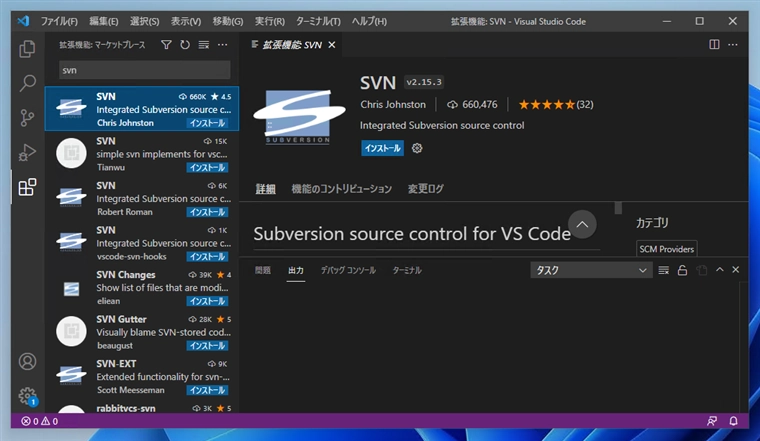Split the editor to the right
The height and width of the screenshot is (441, 760).
[x=714, y=45]
